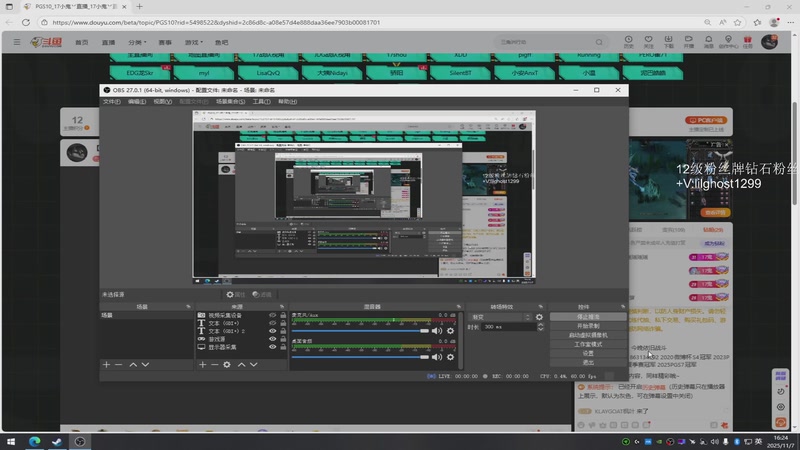Open 麦克风/Aux audio settings gear
Image resolution: width=800 pixels, height=450 pixels.
[451, 331]
